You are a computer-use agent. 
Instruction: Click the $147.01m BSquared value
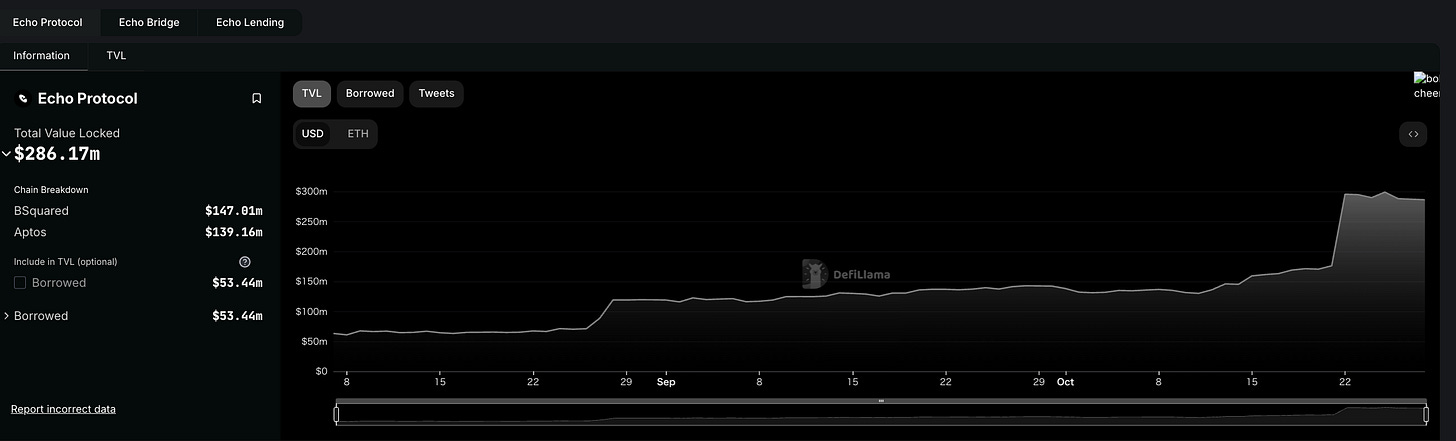pyautogui.click(x=234, y=211)
